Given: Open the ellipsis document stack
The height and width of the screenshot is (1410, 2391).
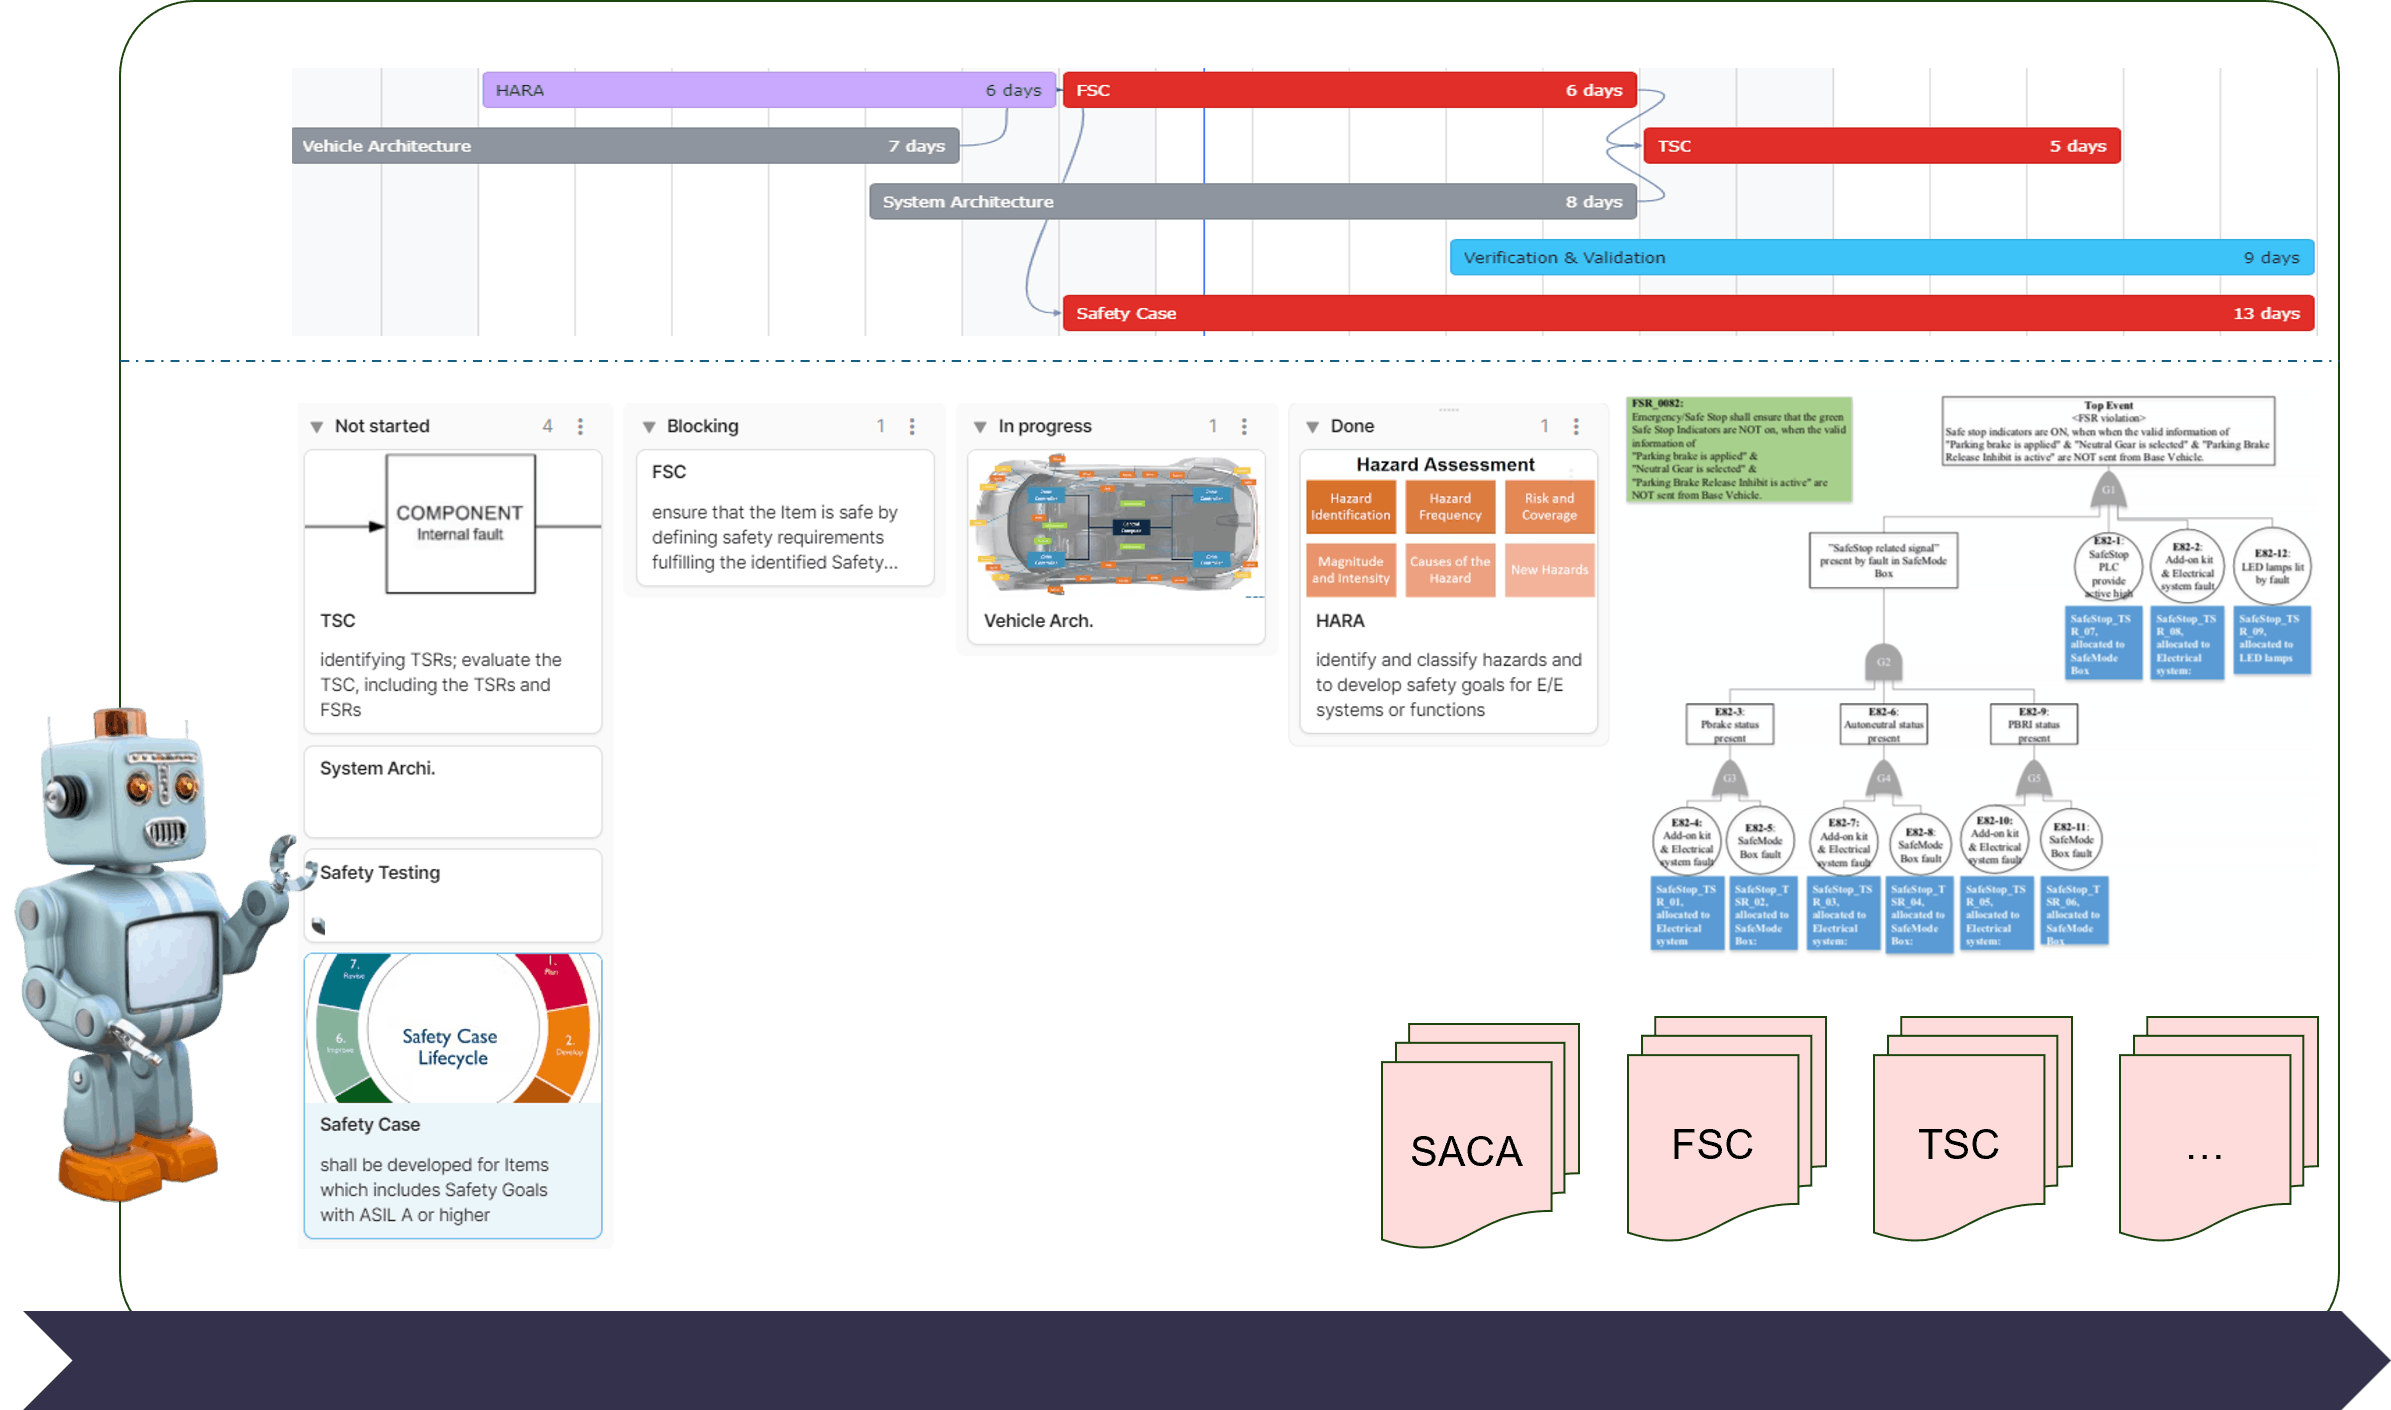Looking at the screenshot, I should tap(2219, 1130).
